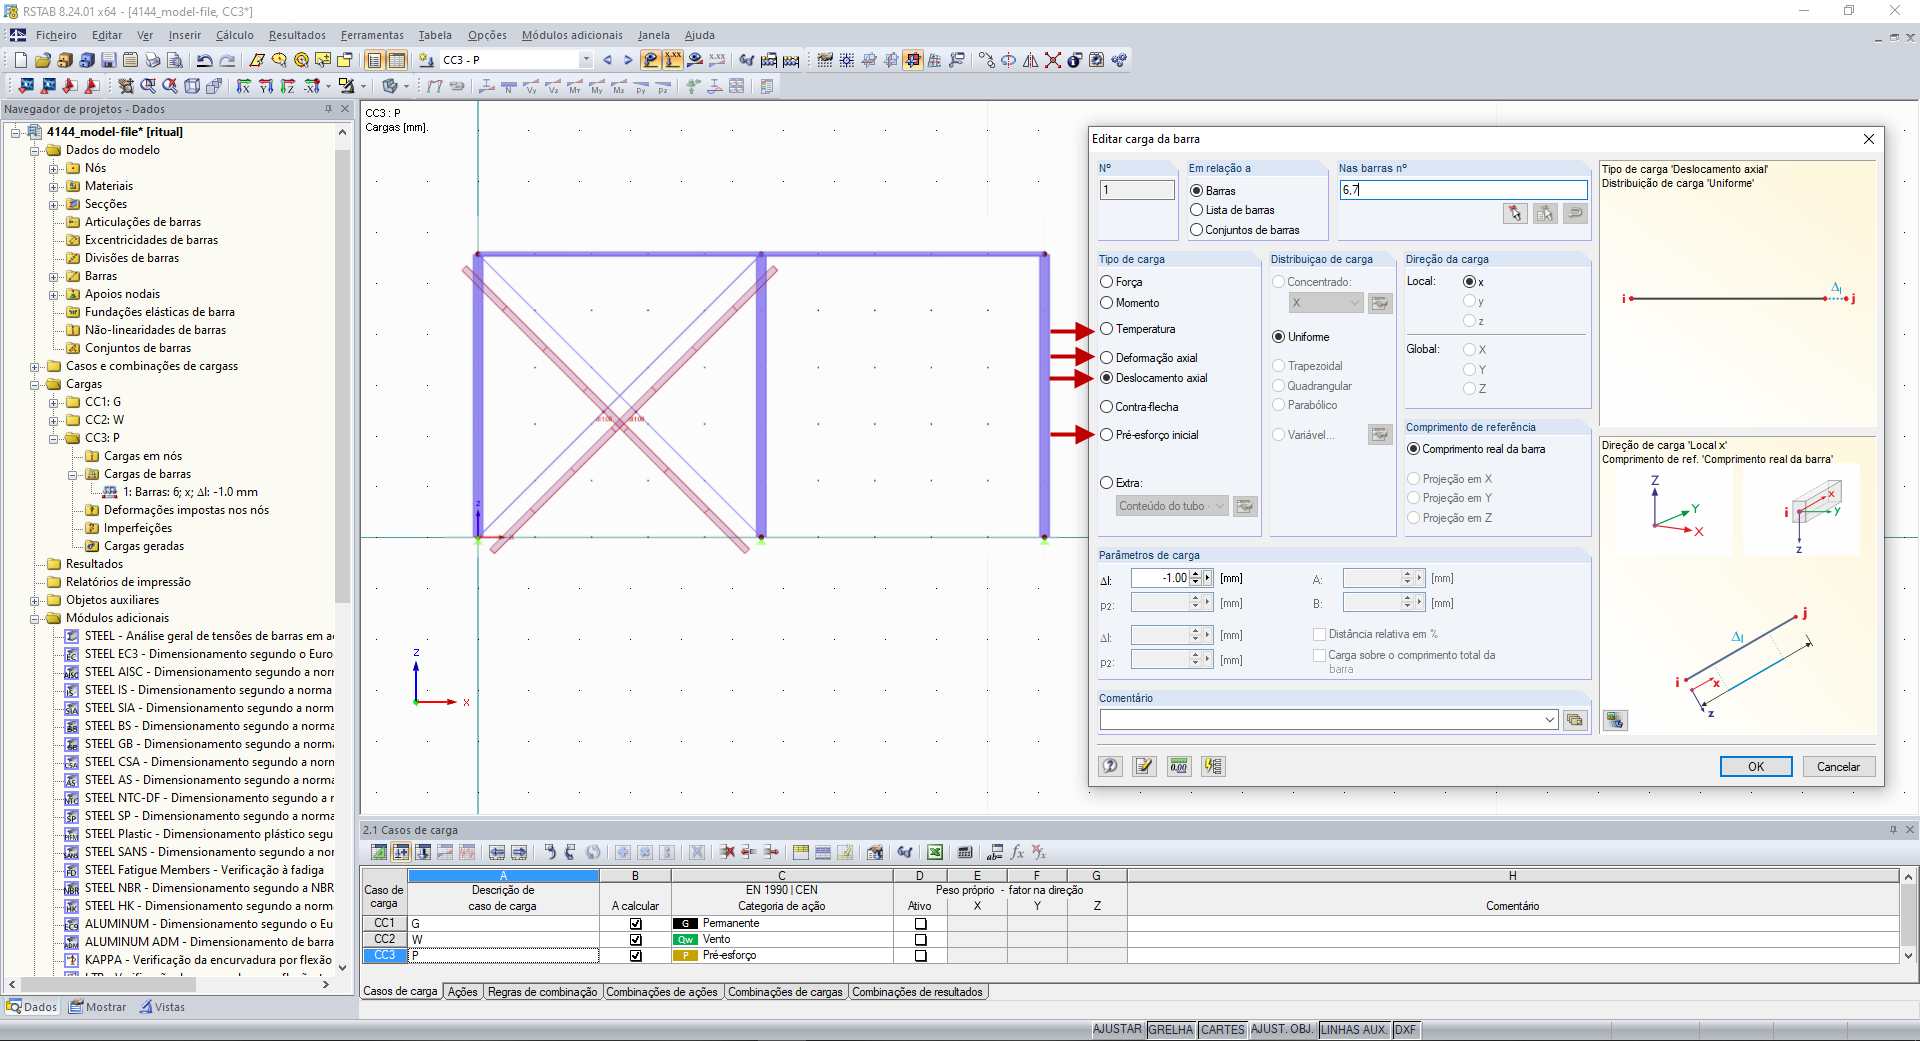Open the Ficheiro menu
The width and height of the screenshot is (1920, 1041).
[x=56, y=35]
